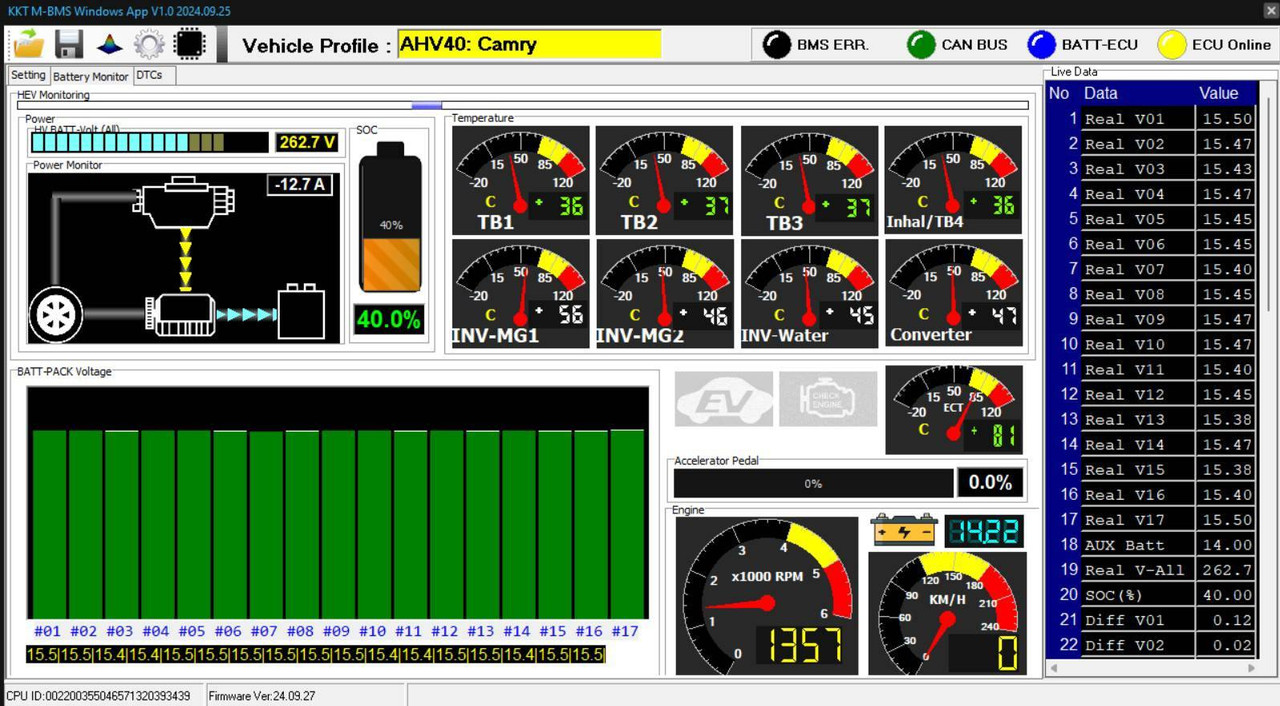Click the INV-Water temperature gauge
Viewport: 1280px width, 706px height.
tap(809, 293)
